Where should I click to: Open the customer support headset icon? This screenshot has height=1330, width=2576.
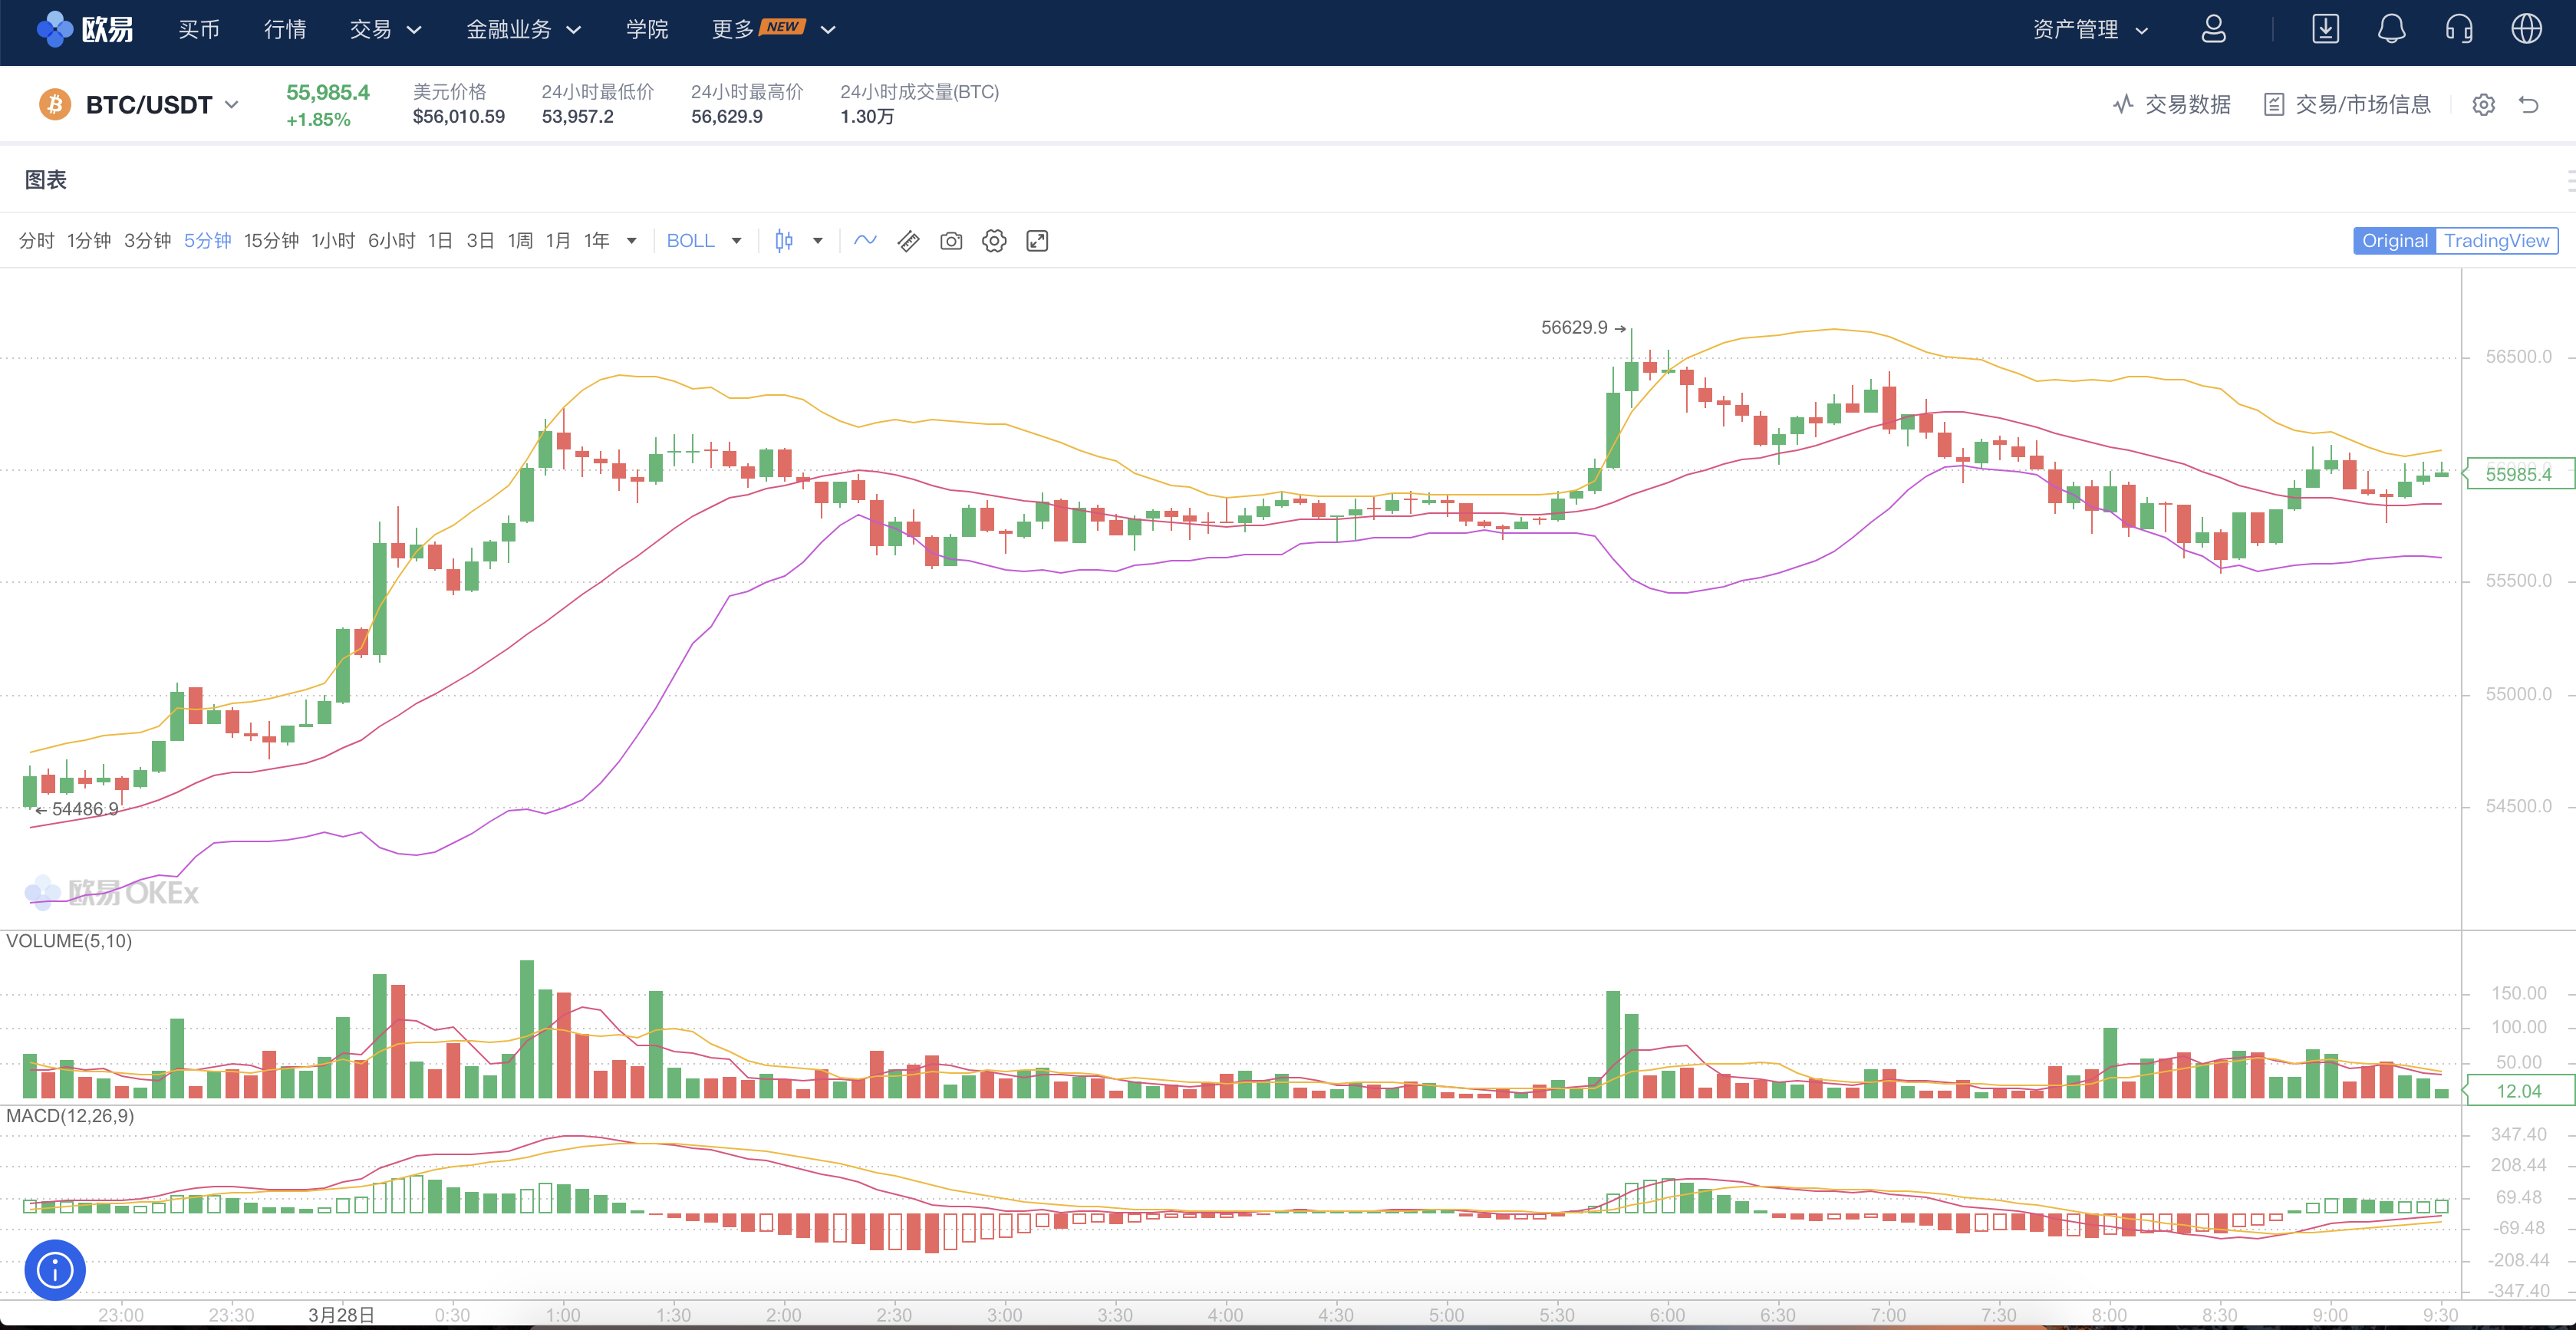[2459, 29]
